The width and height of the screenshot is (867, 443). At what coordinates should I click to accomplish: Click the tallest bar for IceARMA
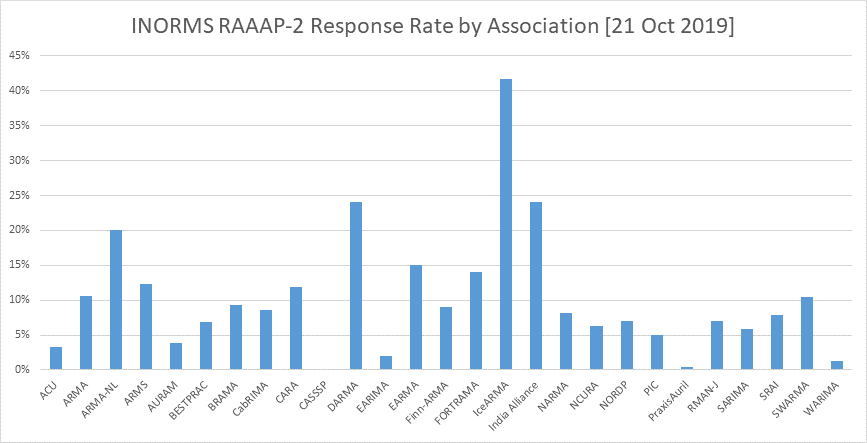pyautogui.click(x=506, y=224)
